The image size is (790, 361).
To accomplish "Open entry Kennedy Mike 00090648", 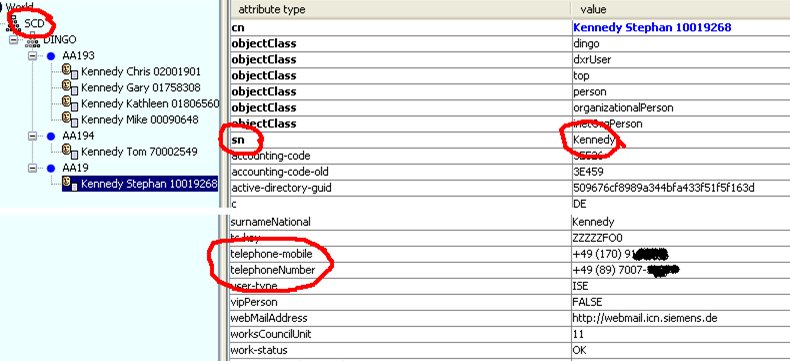I will click(x=140, y=120).
